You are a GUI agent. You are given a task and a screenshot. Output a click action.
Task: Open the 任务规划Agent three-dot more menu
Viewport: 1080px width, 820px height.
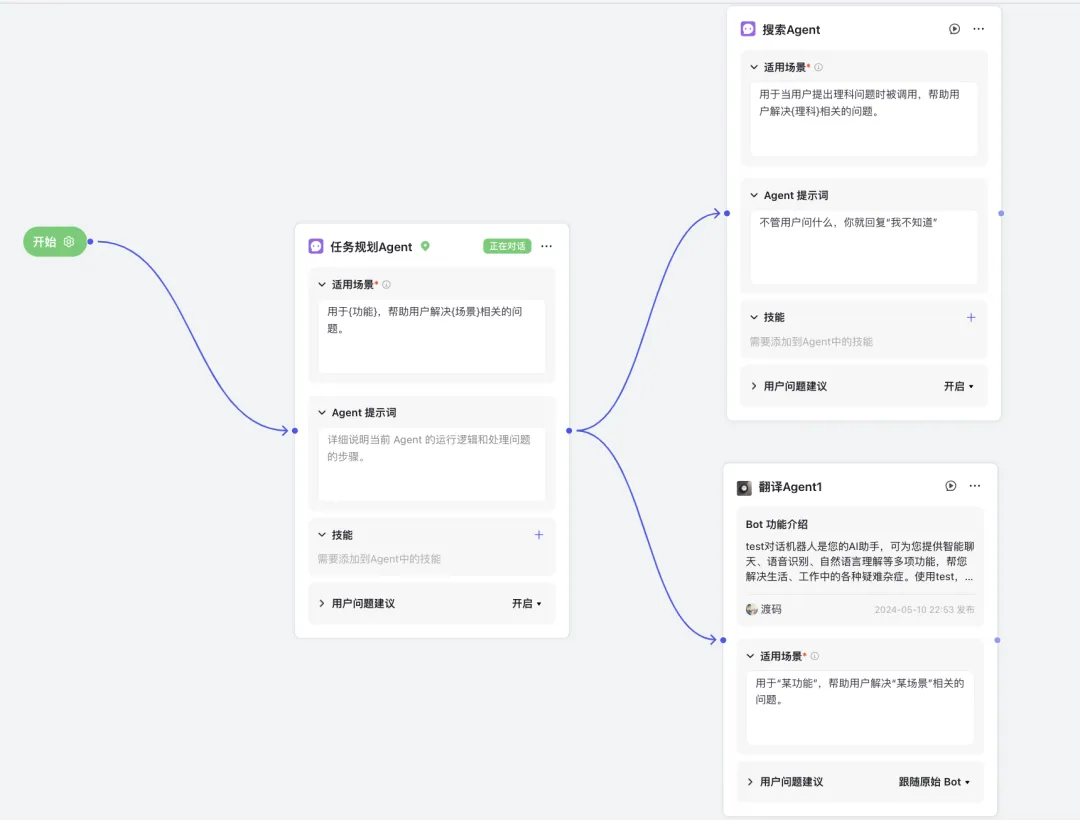tap(546, 246)
